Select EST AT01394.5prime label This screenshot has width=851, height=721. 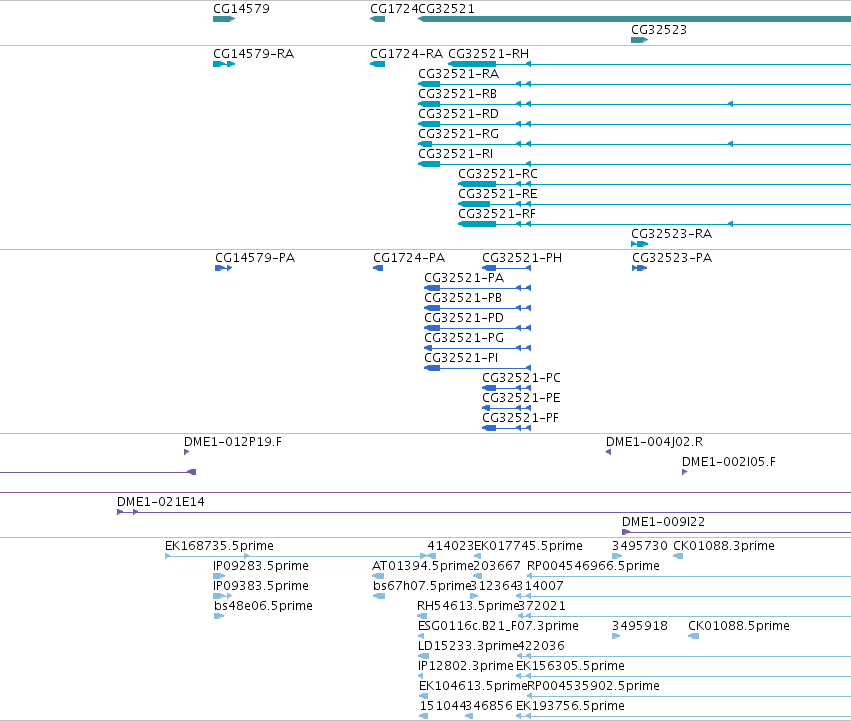point(423,566)
